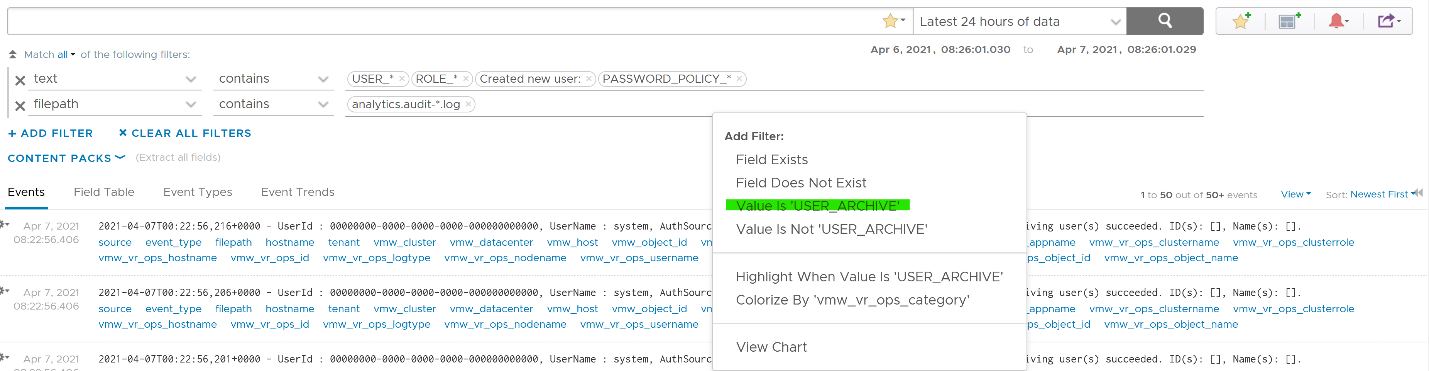Delete the PASSWORD_POLICY_* filter chip
Screen dimensions: 1429x371
(739, 79)
